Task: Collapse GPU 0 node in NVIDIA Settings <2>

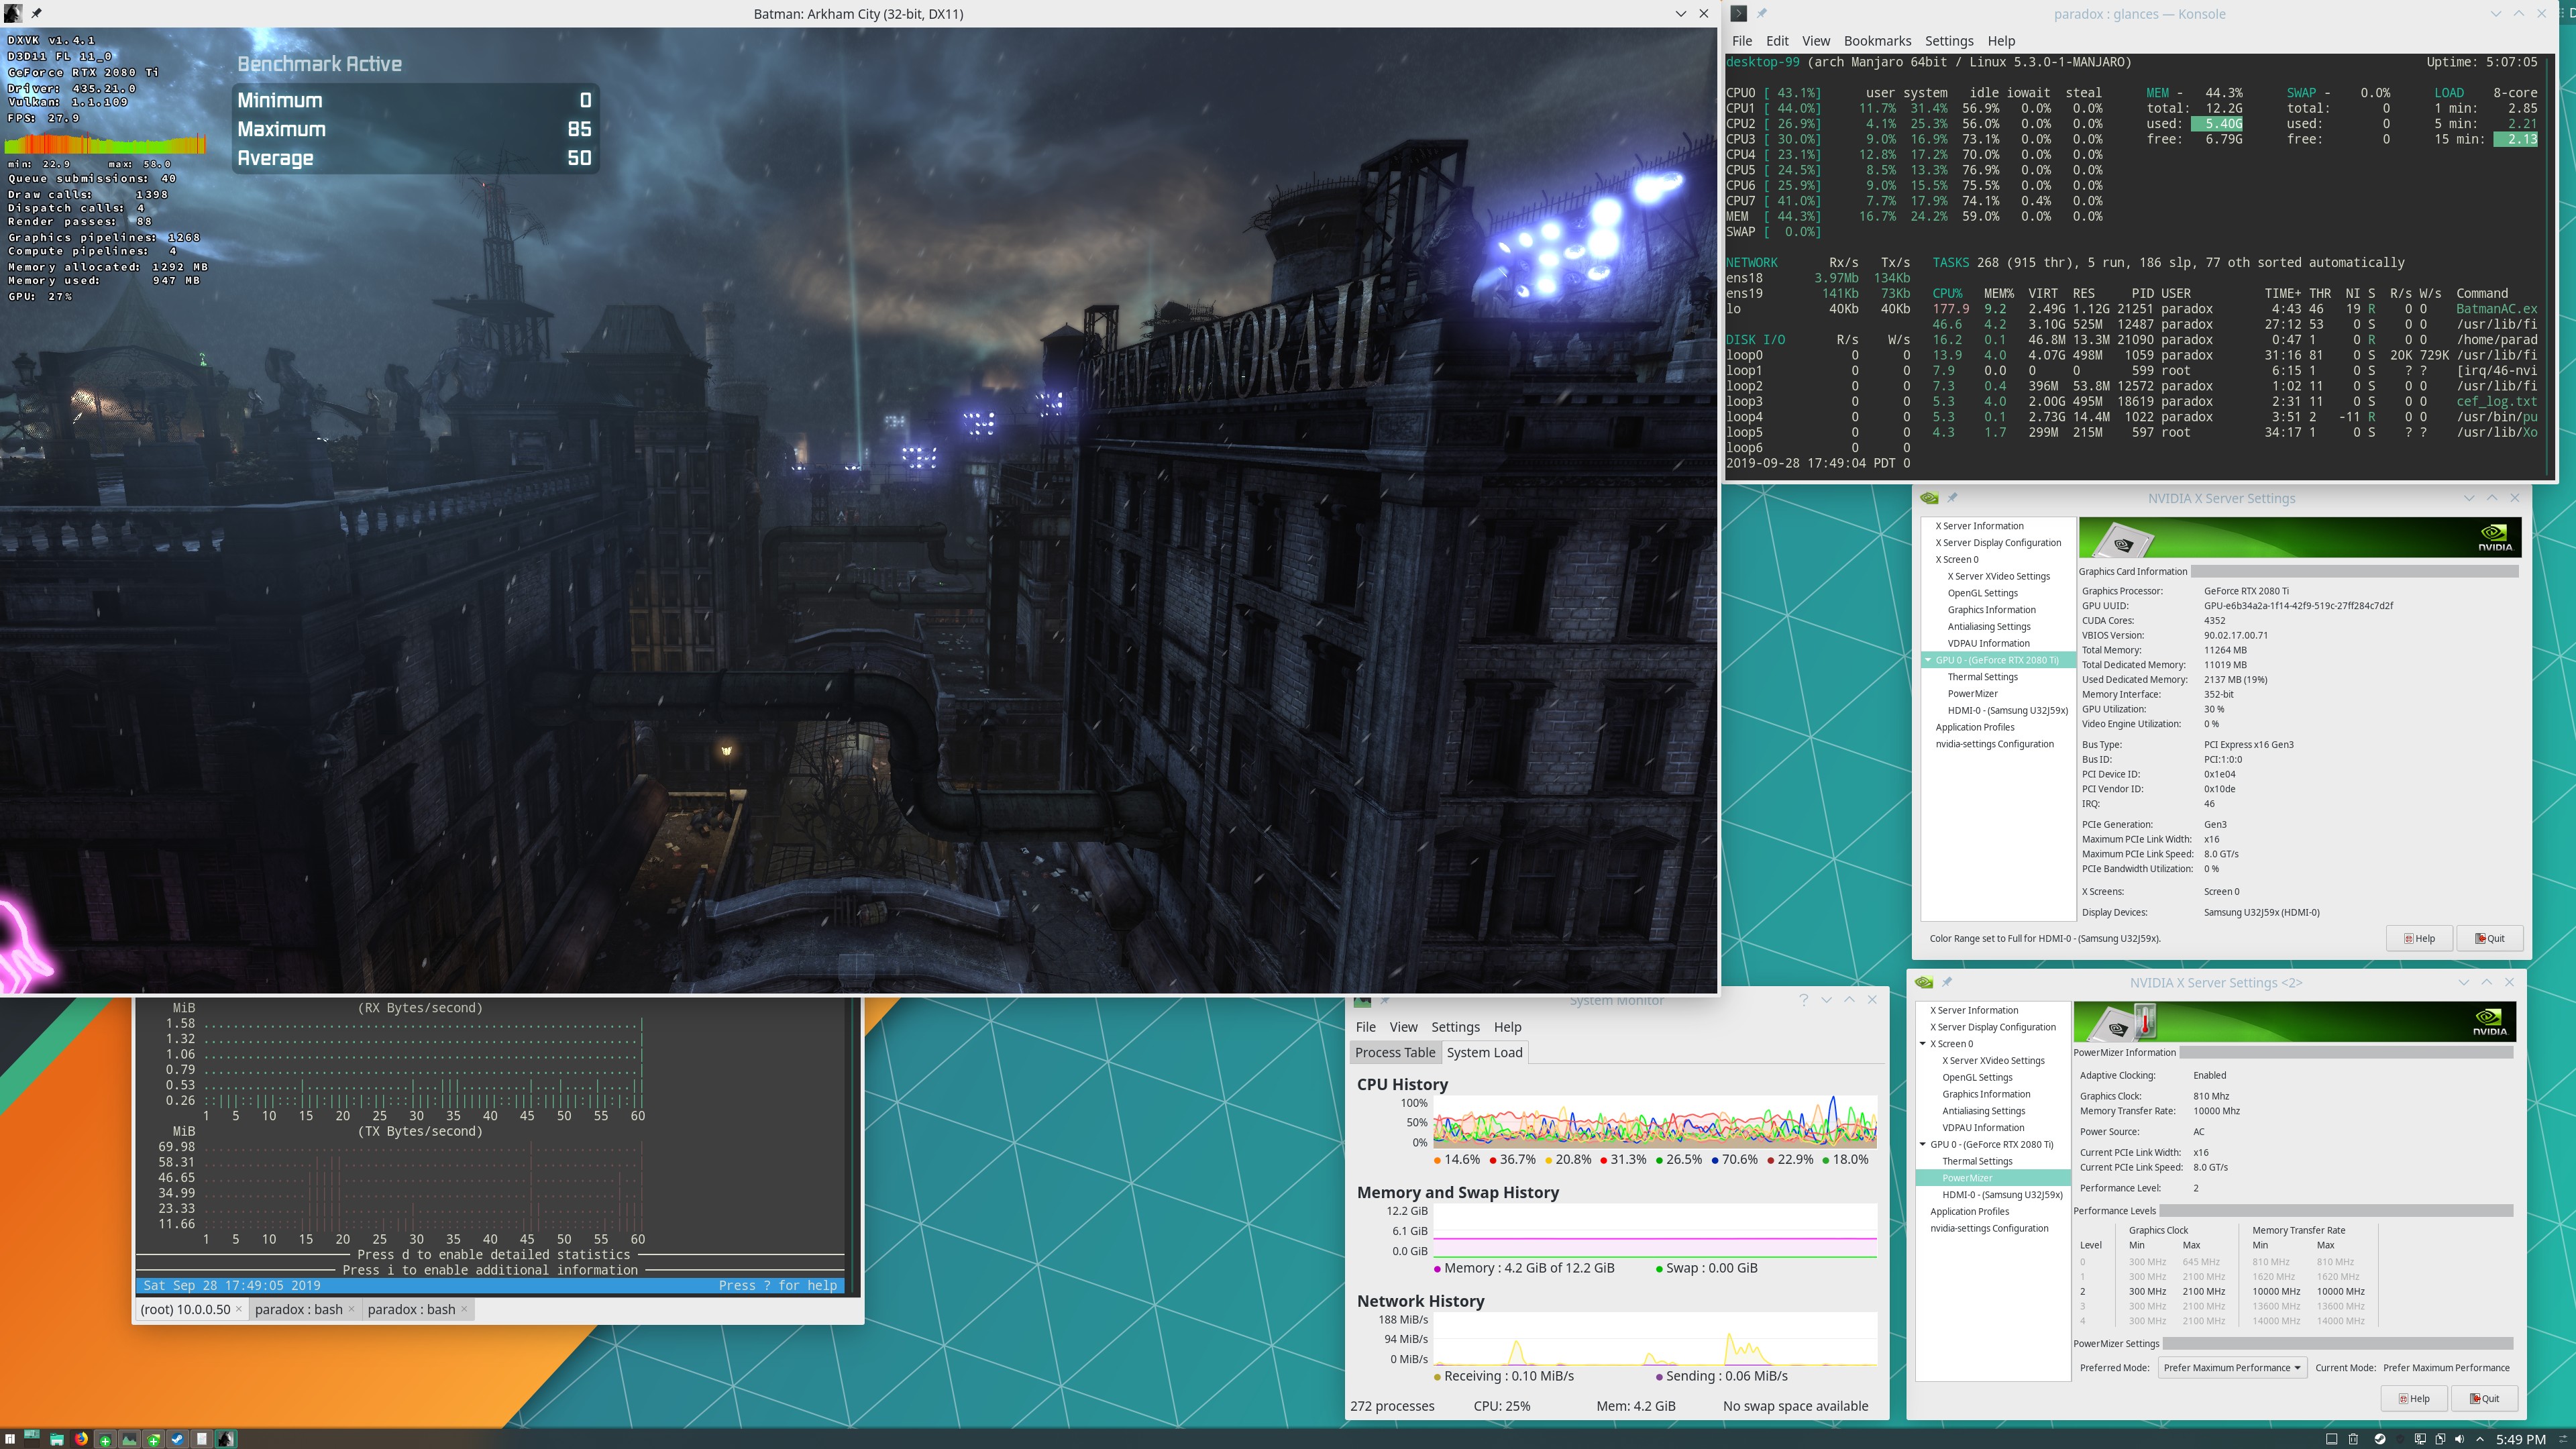Action: (x=1923, y=1144)
